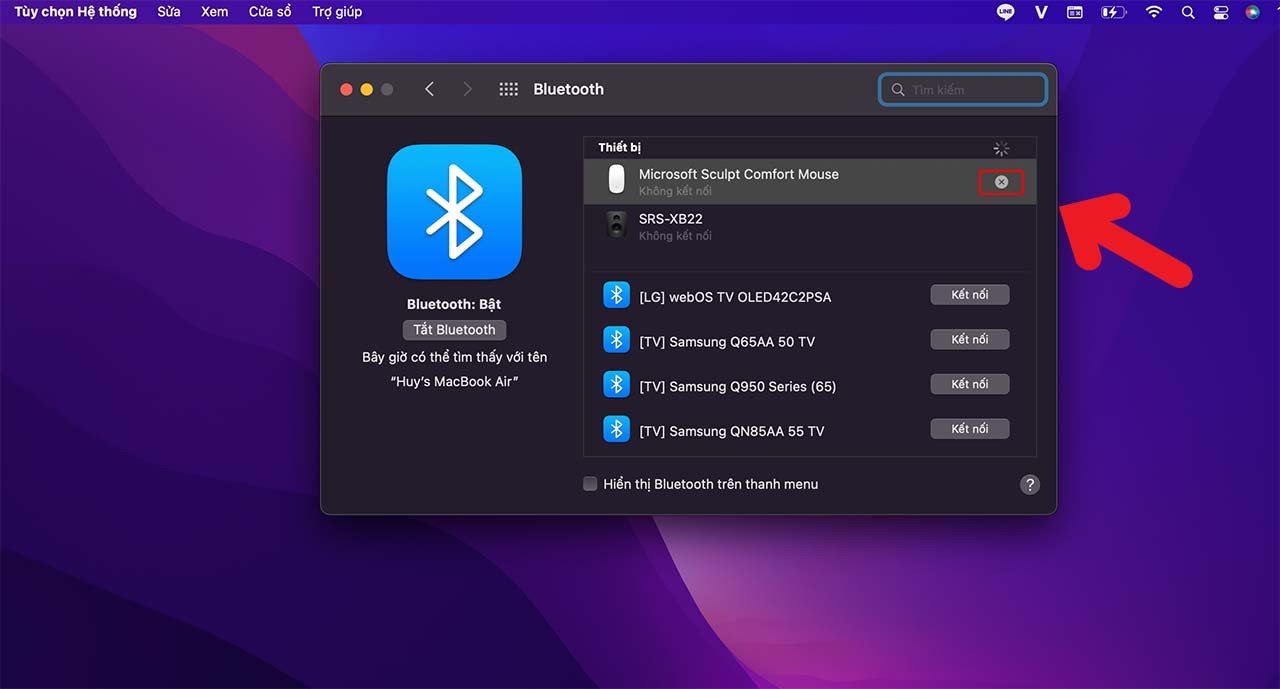This screenshot has width=1280, height=689.
Task: Open the LINE icon in the menu bar
Action: [1005, 12]
